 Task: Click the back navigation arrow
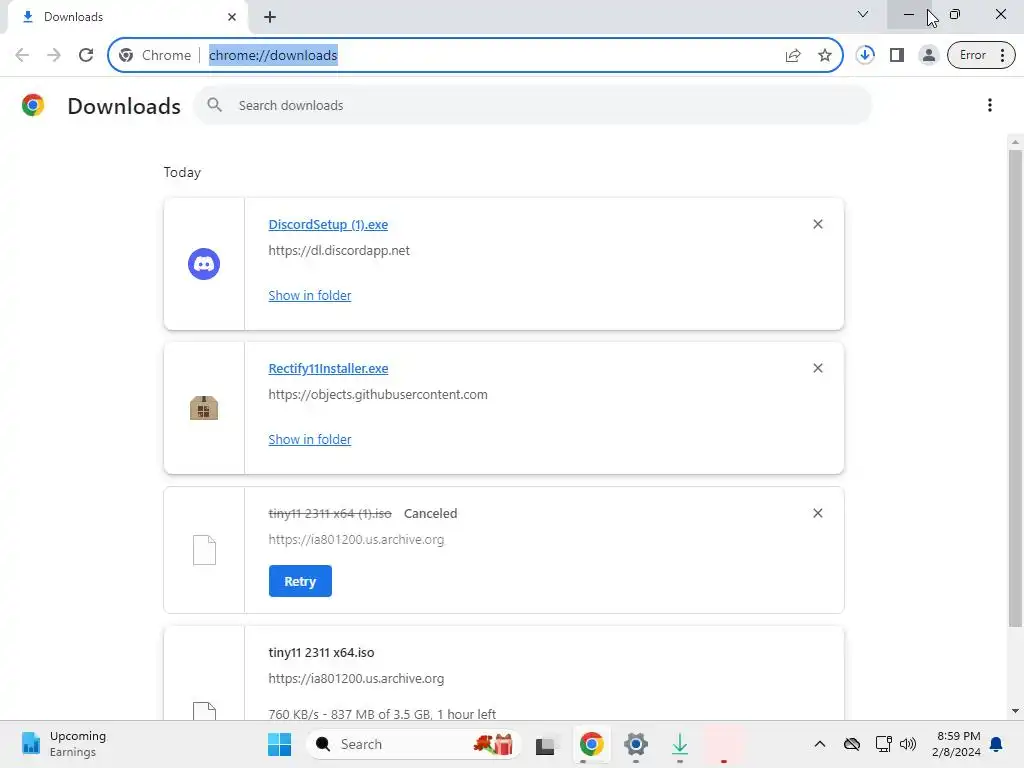[22, 55]
